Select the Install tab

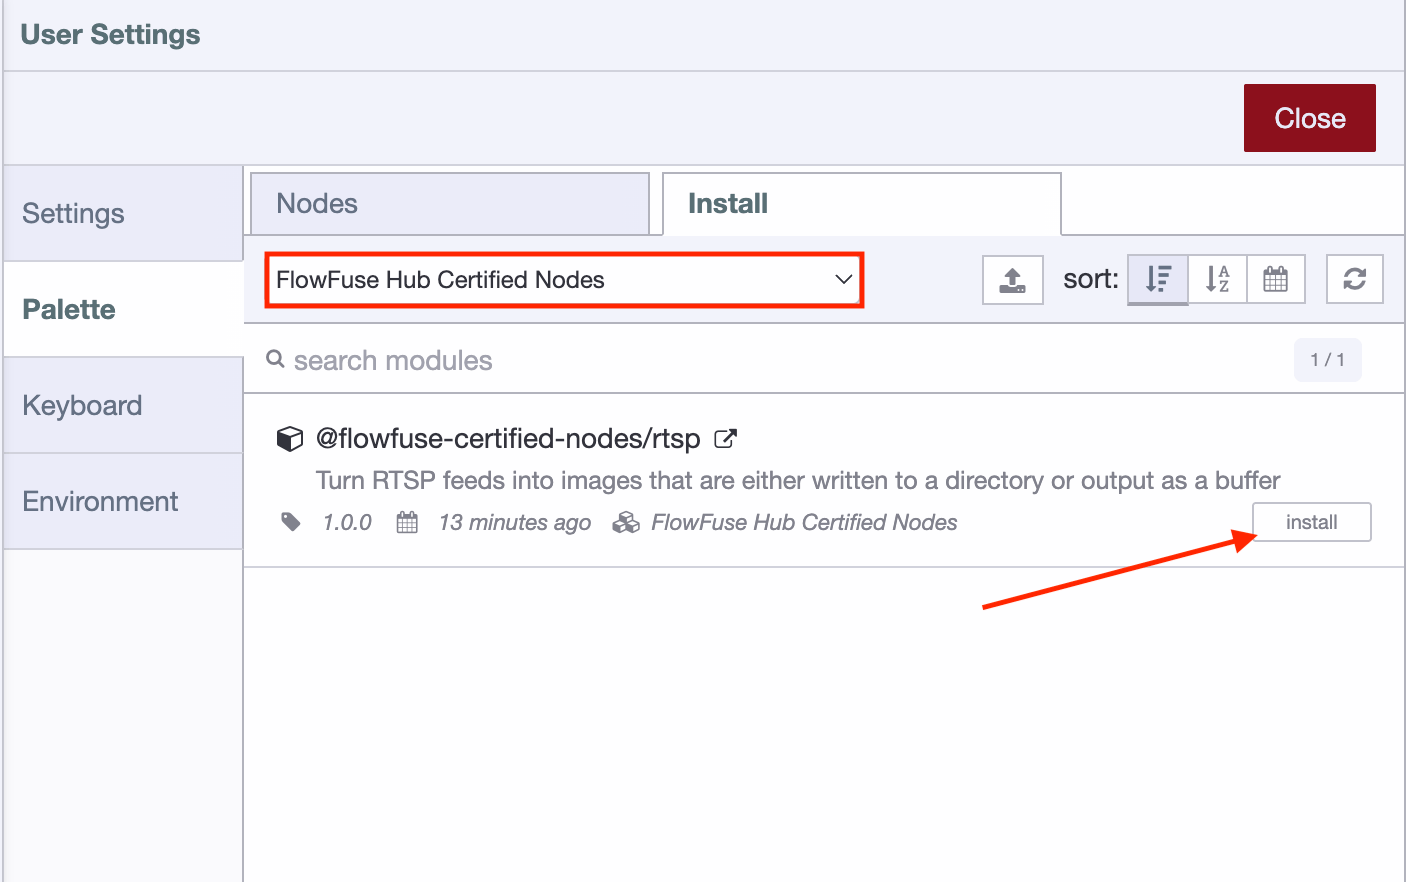(x=862, y=204)
